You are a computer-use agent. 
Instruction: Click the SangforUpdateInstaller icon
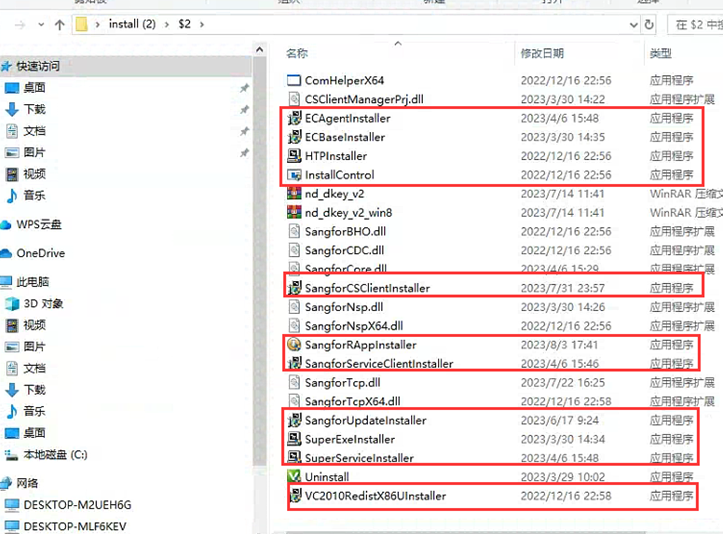[294, 420]
